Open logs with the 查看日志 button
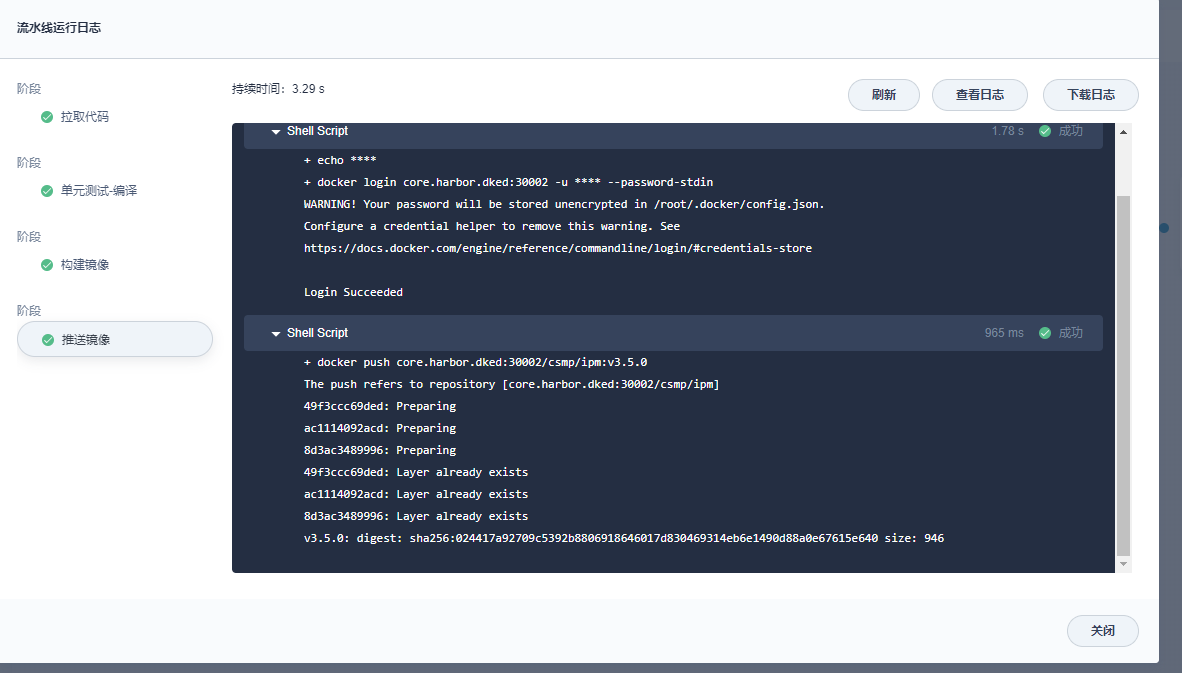 click(x=980, y=95)
